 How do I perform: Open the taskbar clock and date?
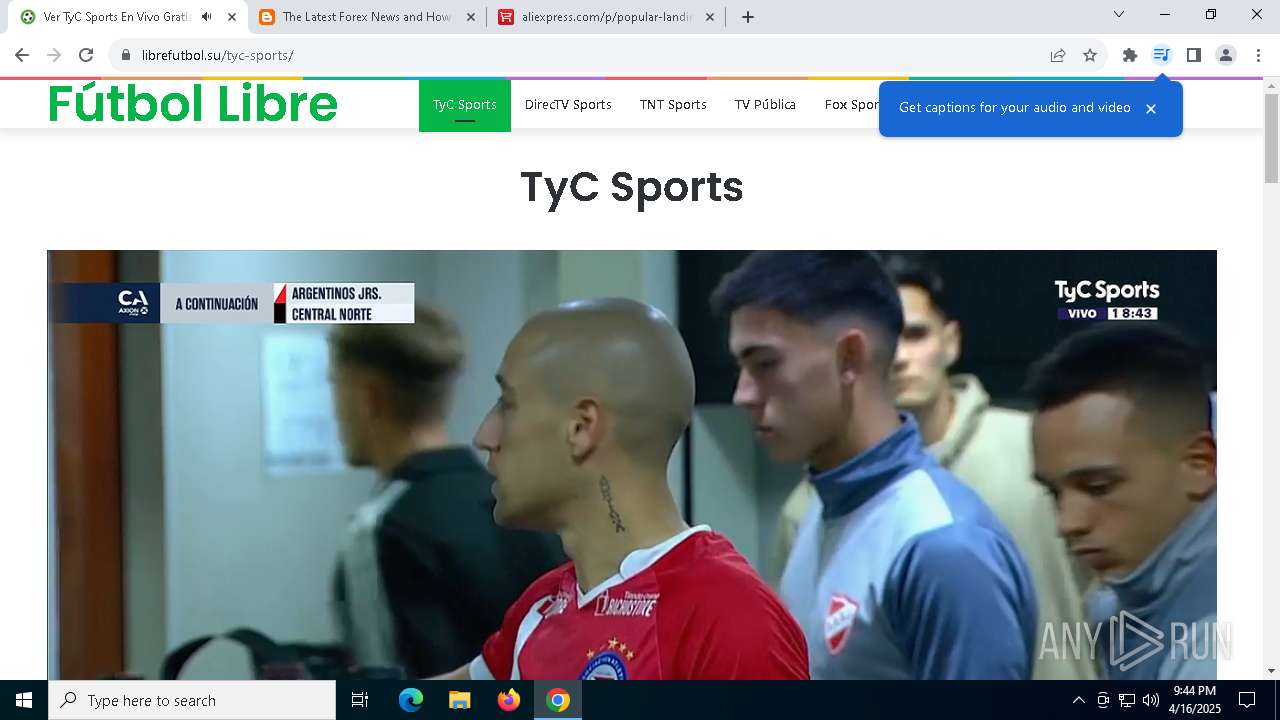1197,700
